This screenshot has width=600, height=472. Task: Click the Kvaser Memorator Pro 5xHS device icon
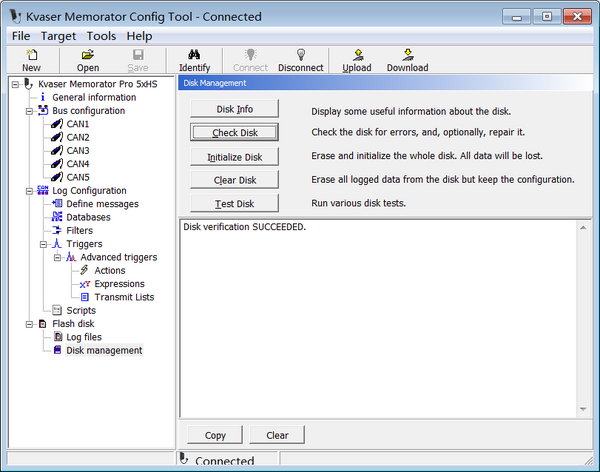(28, 84)
